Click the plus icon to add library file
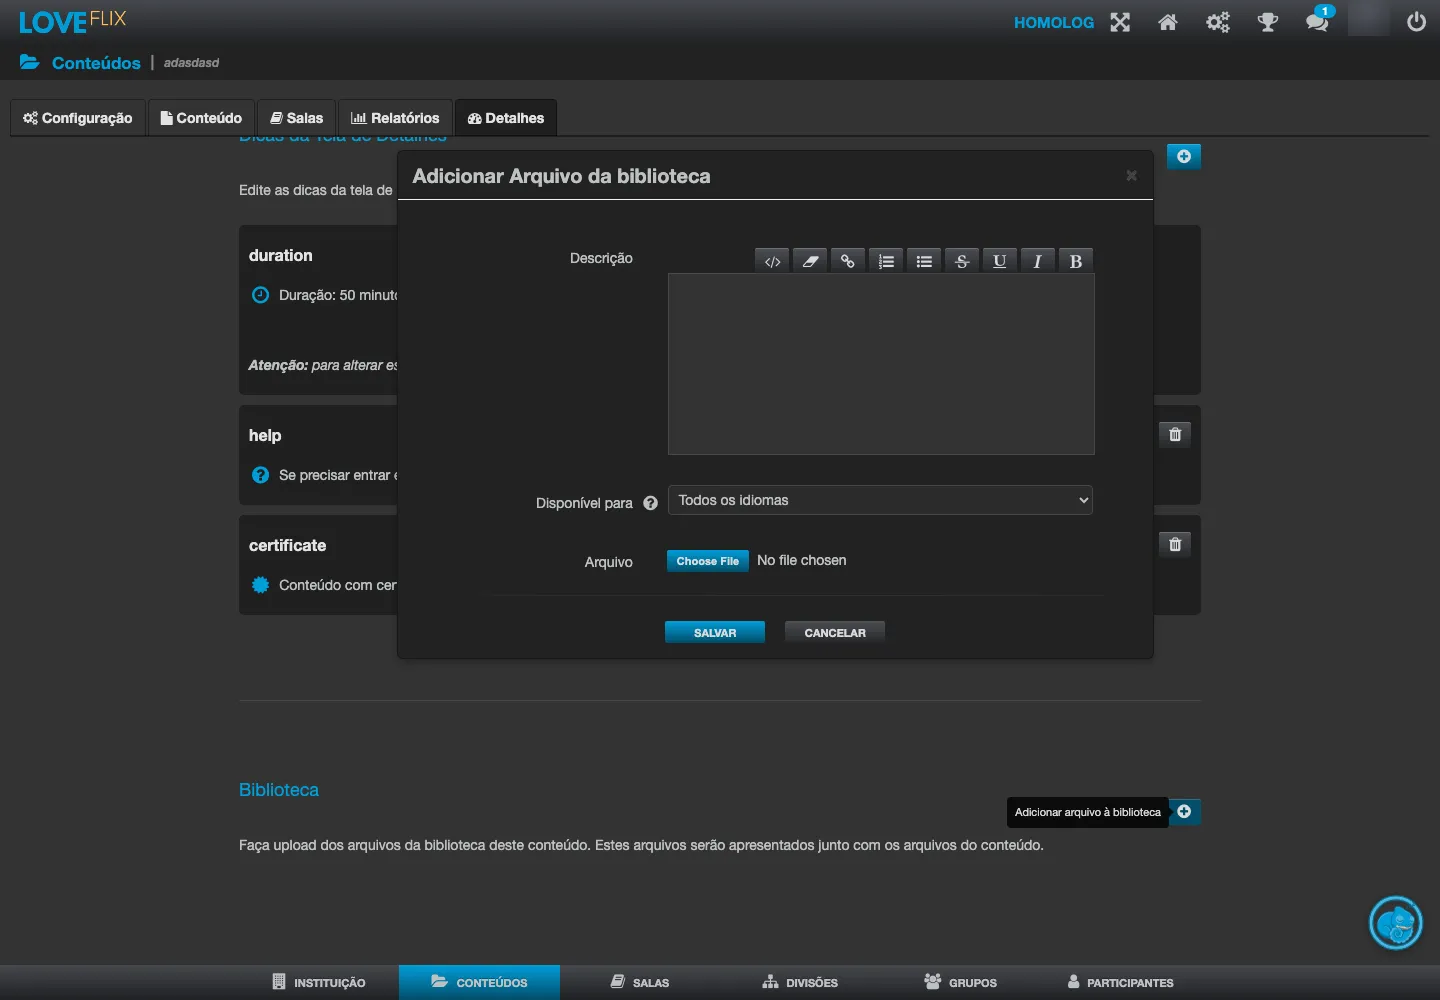 pyautogui.click(x=1184, y=812)
